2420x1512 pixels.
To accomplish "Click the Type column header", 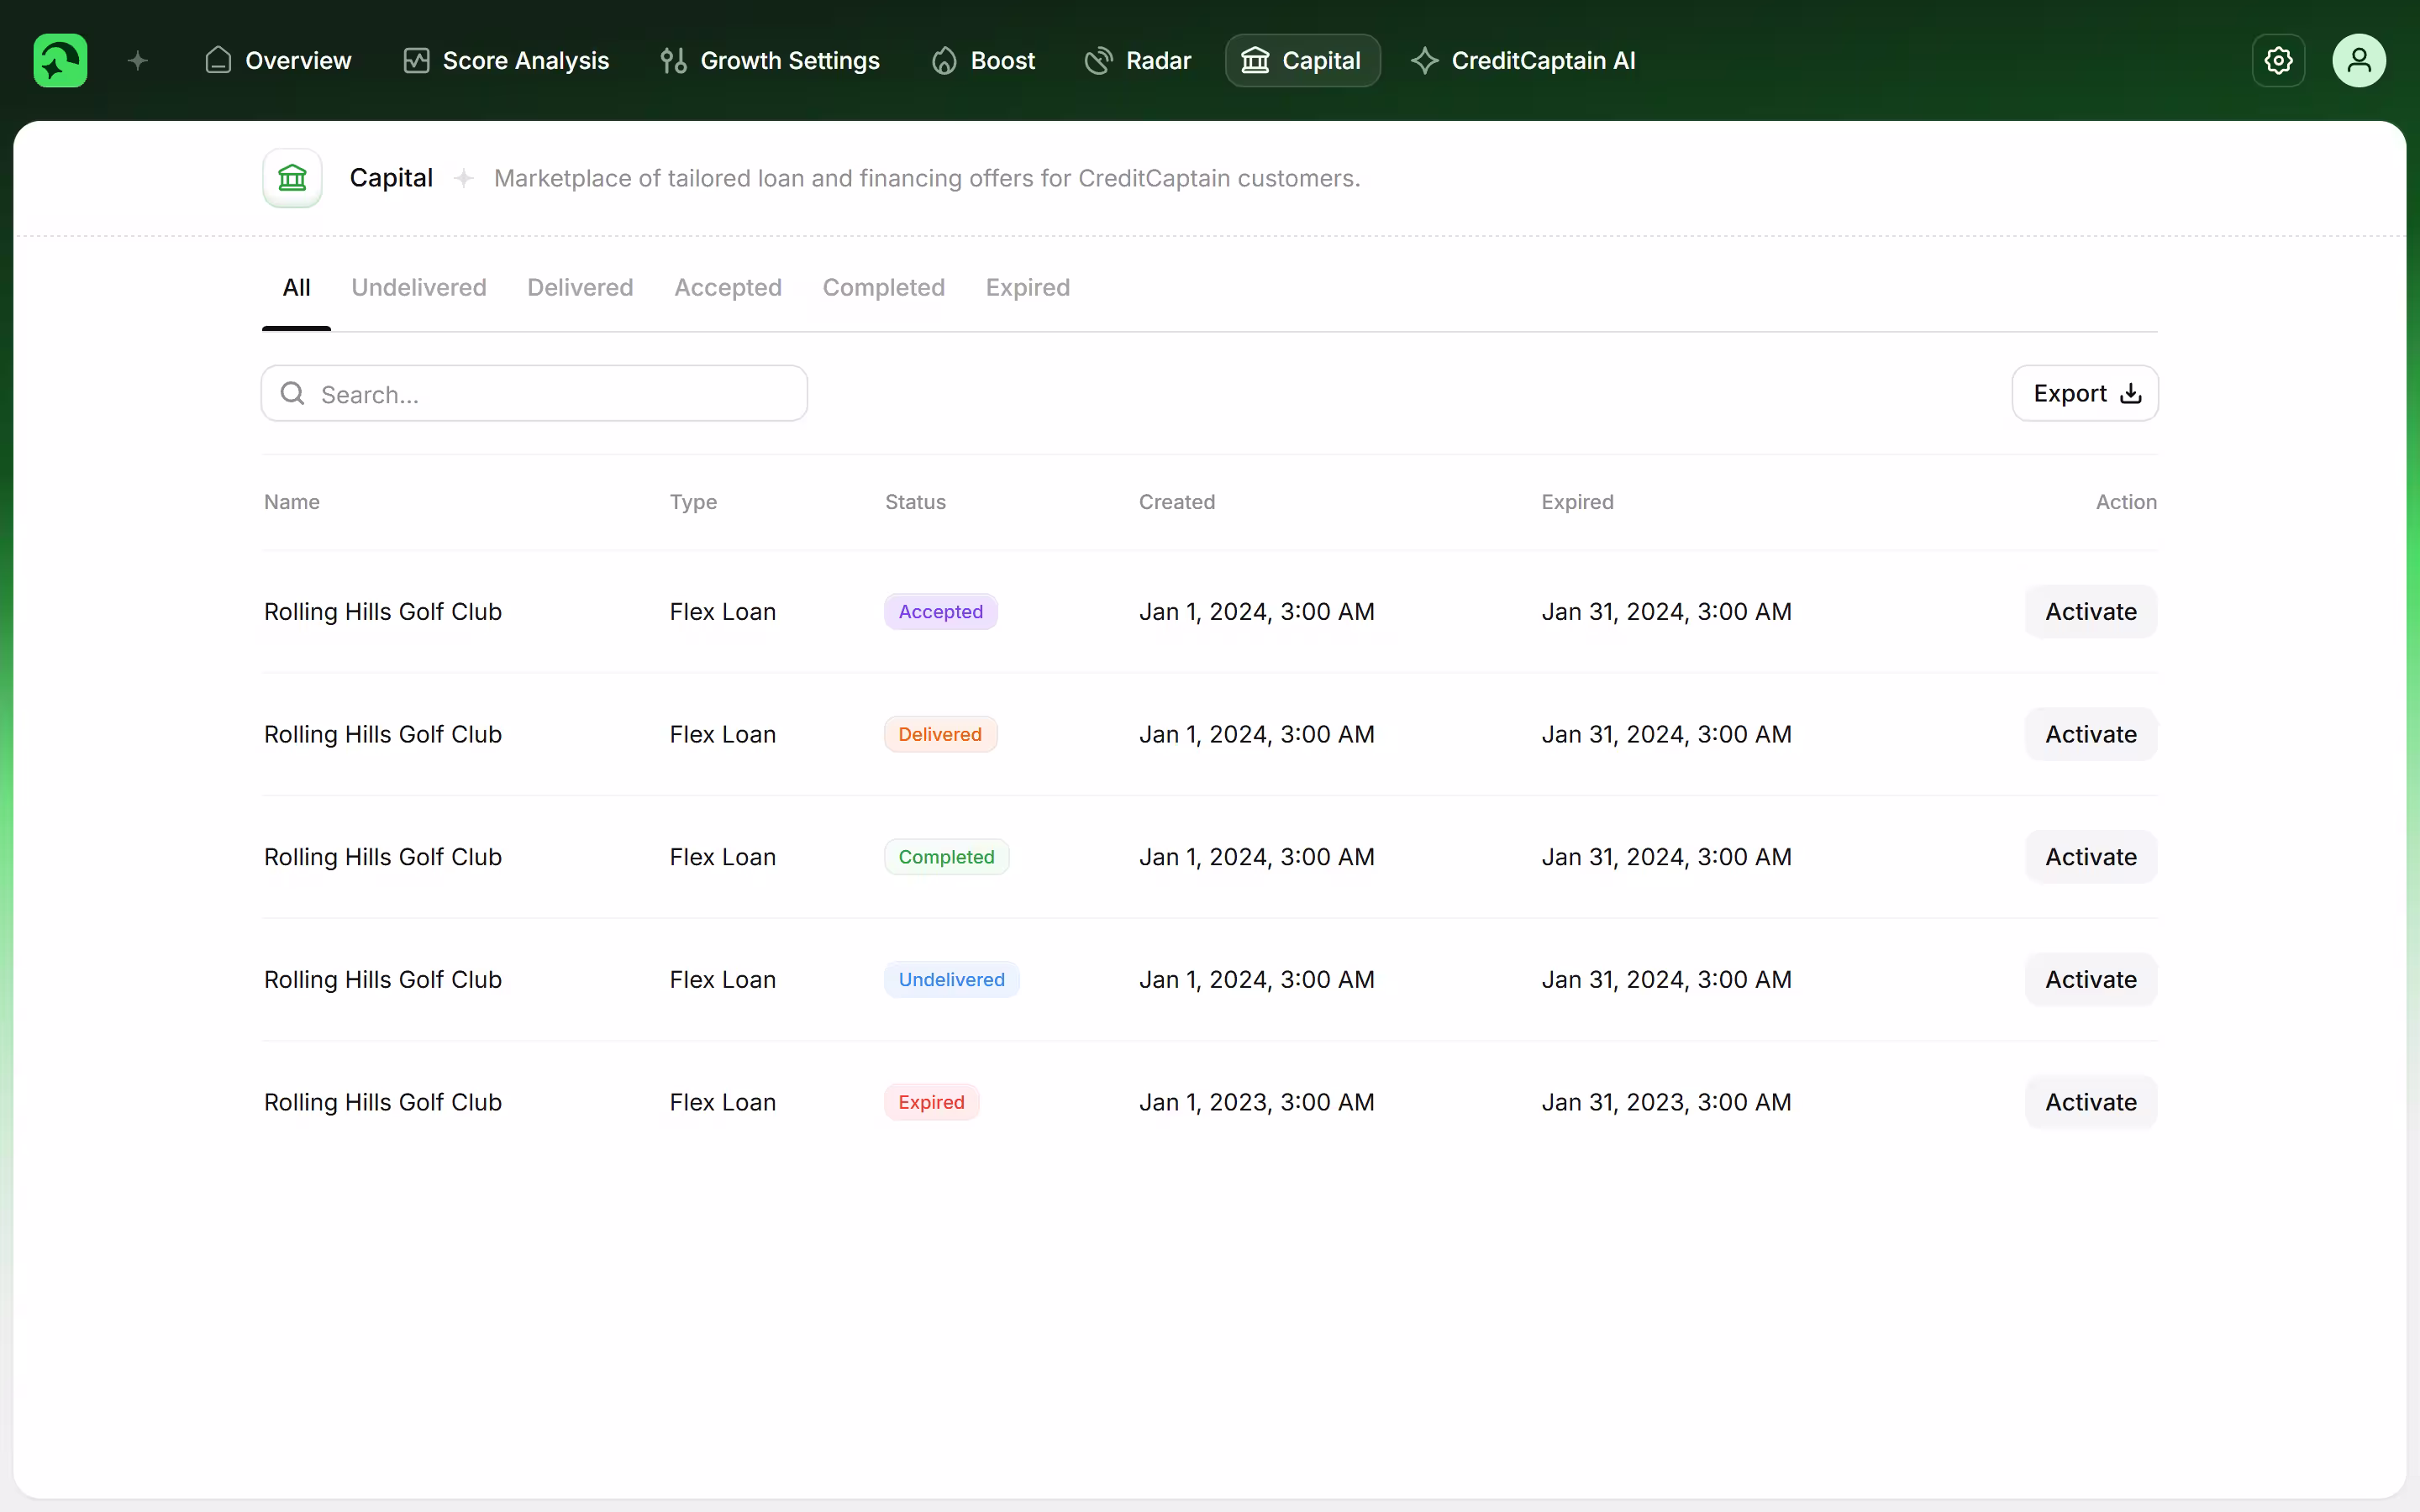I will 693,502.
